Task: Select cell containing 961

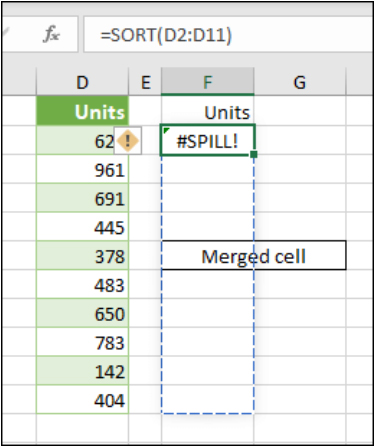Action: pos(82,169)
